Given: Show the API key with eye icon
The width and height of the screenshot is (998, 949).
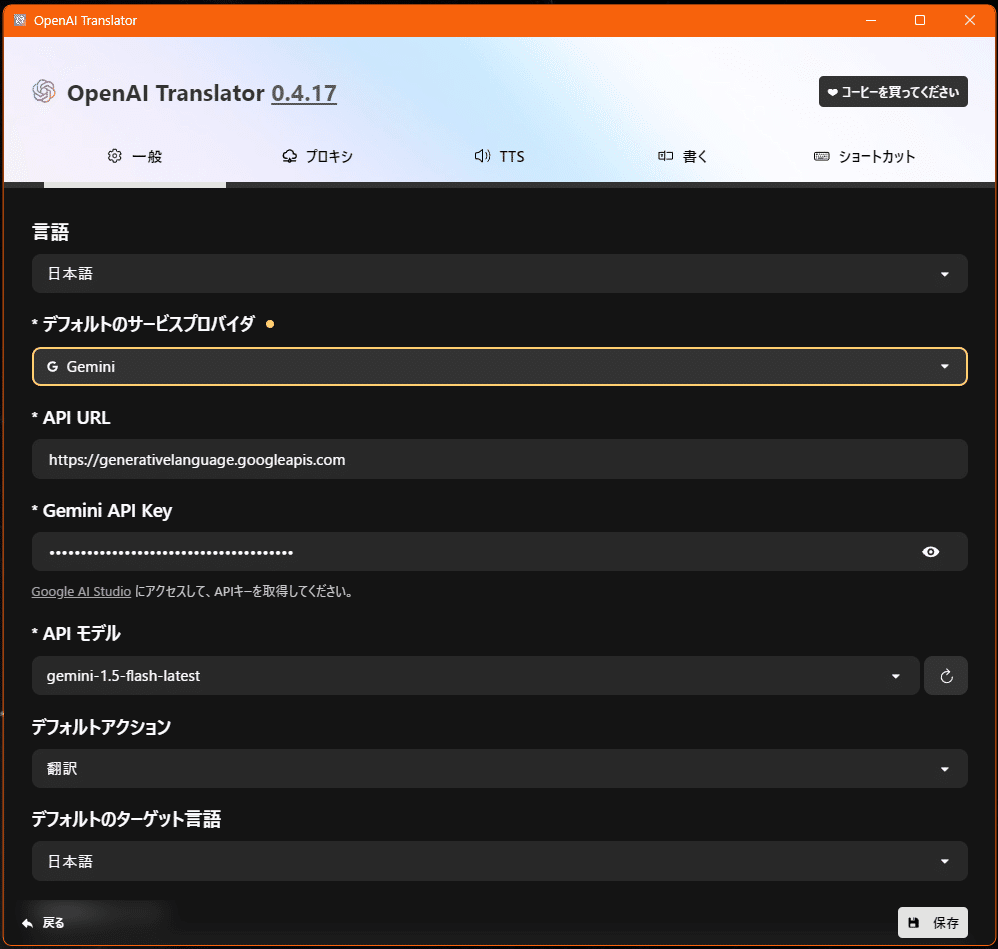Looking at the screenshot, I should coord(930,552).
